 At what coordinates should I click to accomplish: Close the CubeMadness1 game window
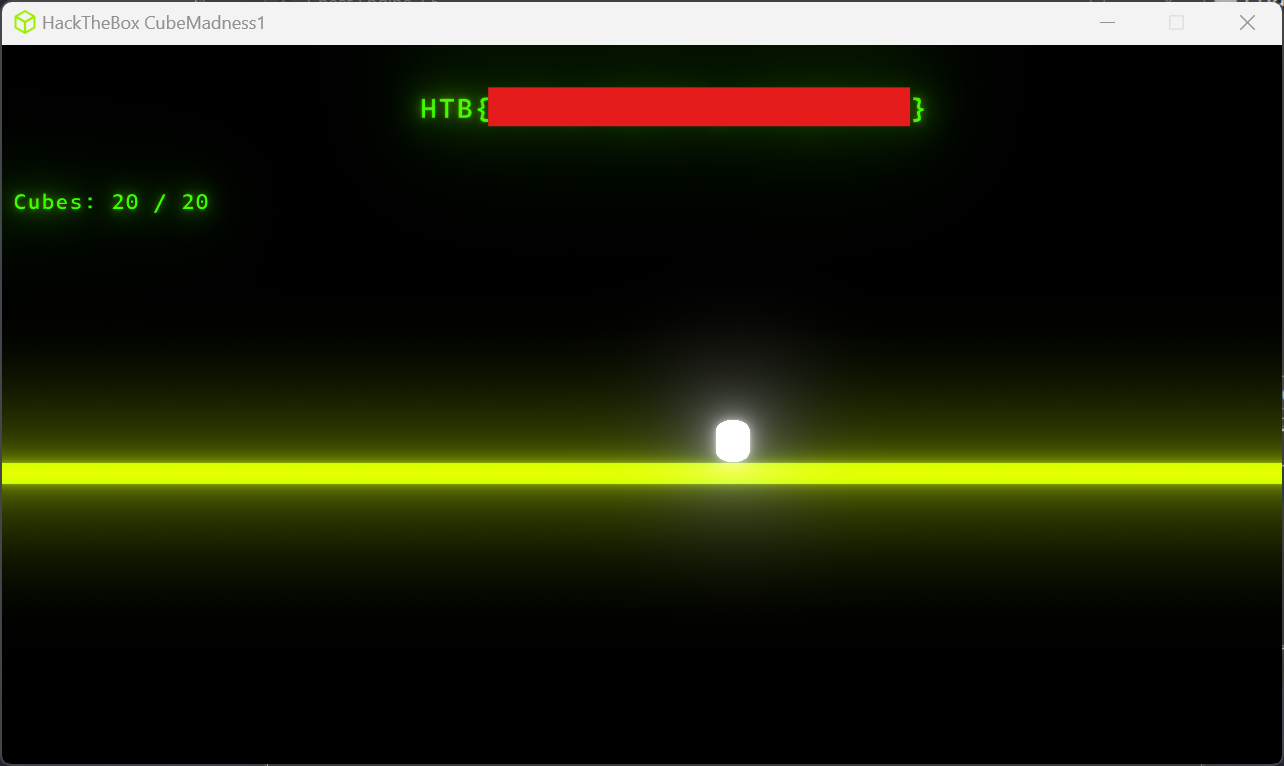click(x=1247, y=23)
